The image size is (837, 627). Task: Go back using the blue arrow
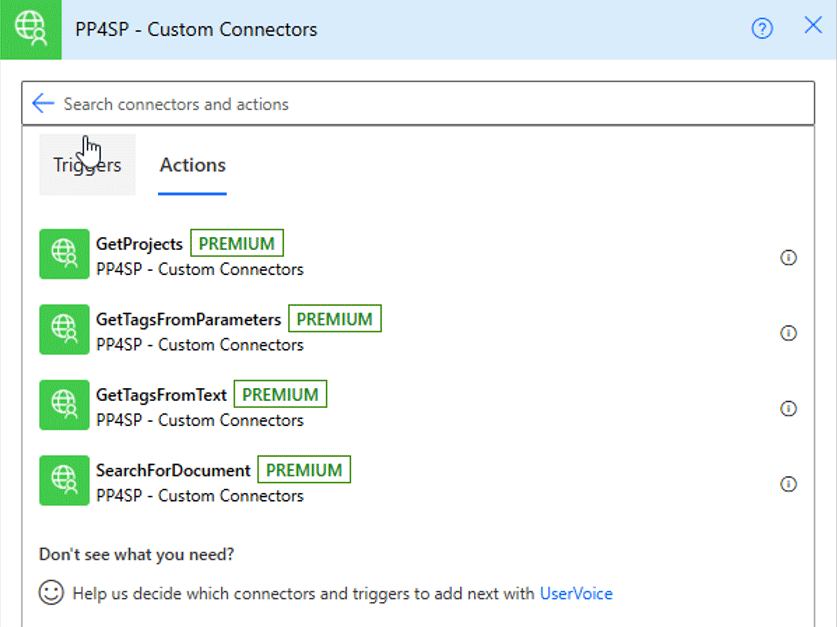pyautogui.click(x=43, y=104)
